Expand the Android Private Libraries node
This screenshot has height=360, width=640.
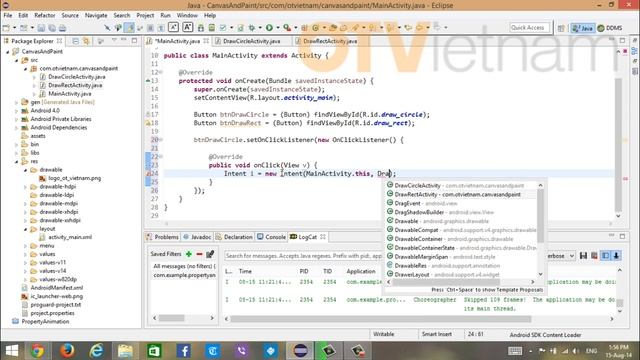tap(16, 119)
